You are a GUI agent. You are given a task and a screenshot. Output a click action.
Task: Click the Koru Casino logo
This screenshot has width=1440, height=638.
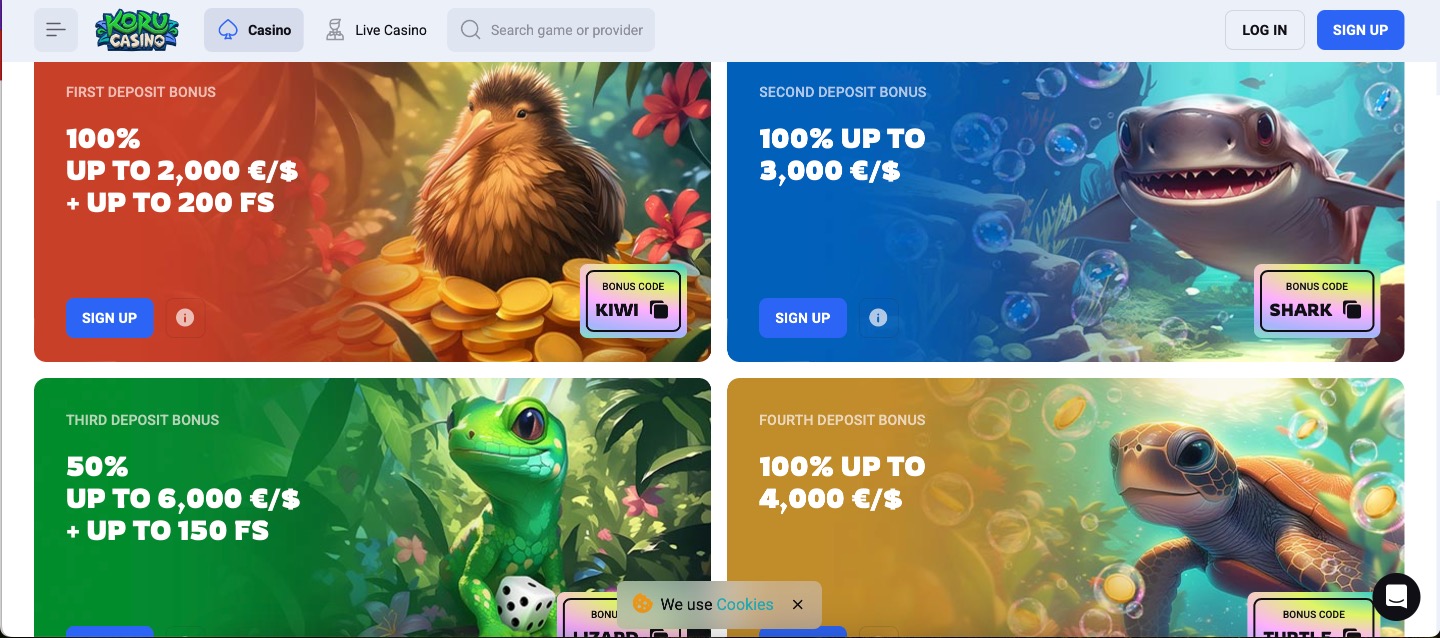137,30
